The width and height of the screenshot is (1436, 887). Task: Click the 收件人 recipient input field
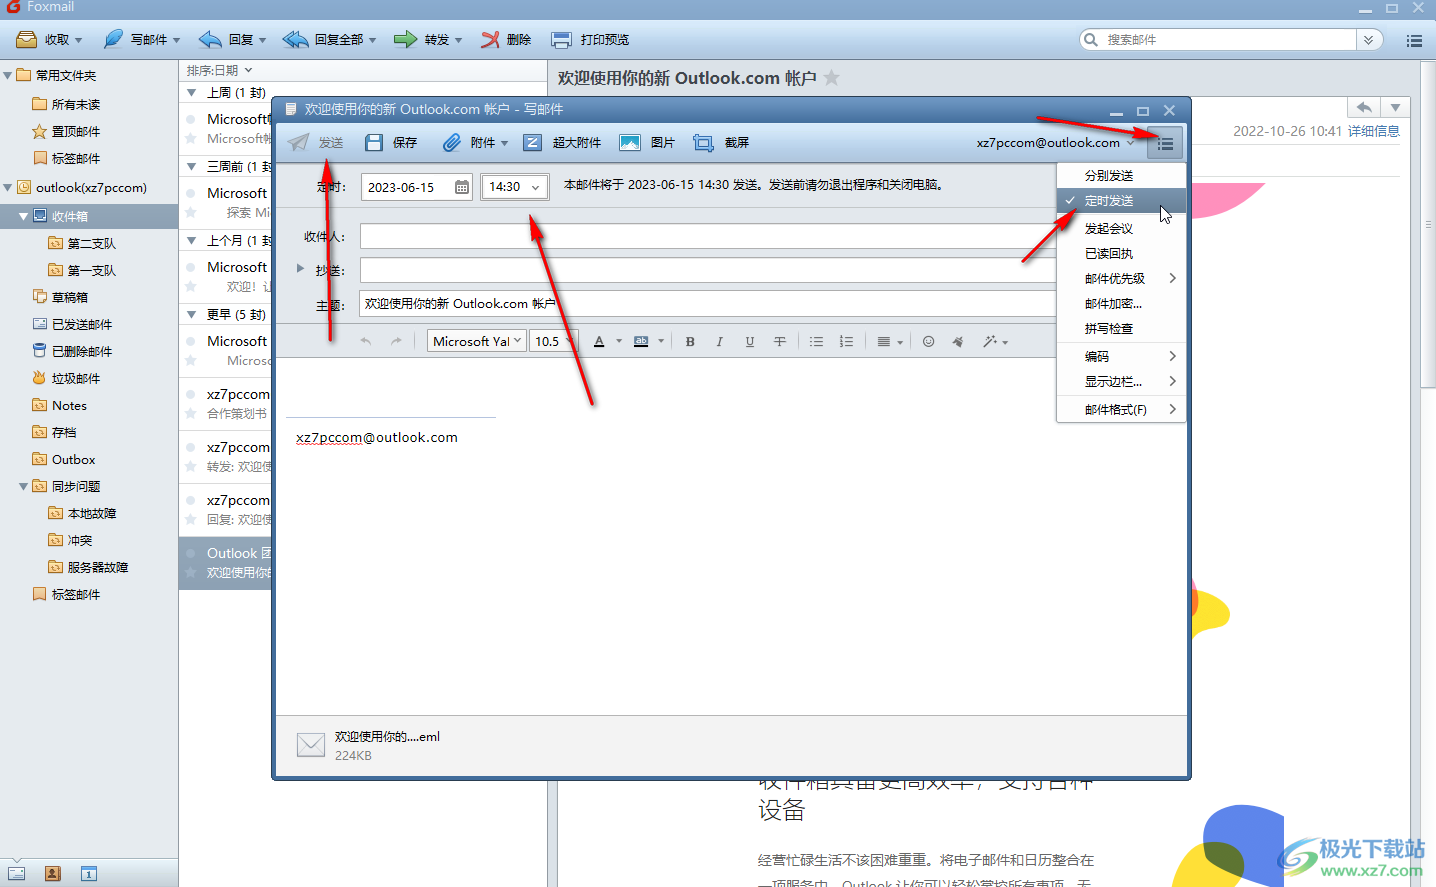pos(708,237)
